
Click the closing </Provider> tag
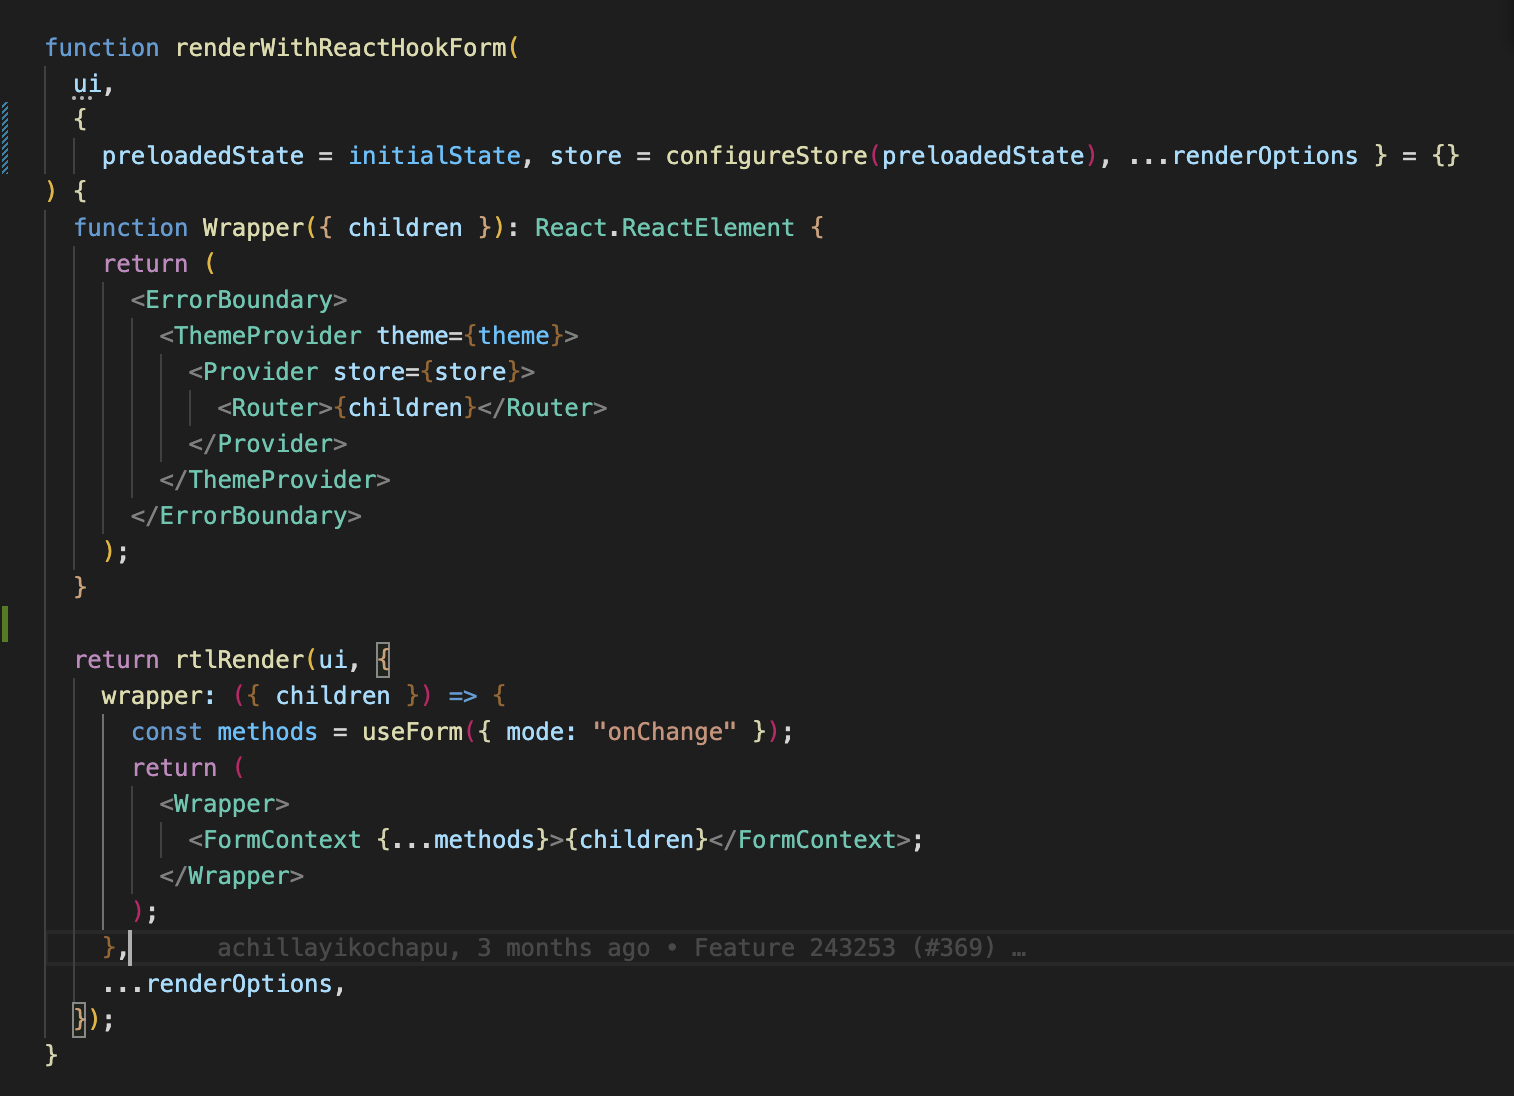268,444
